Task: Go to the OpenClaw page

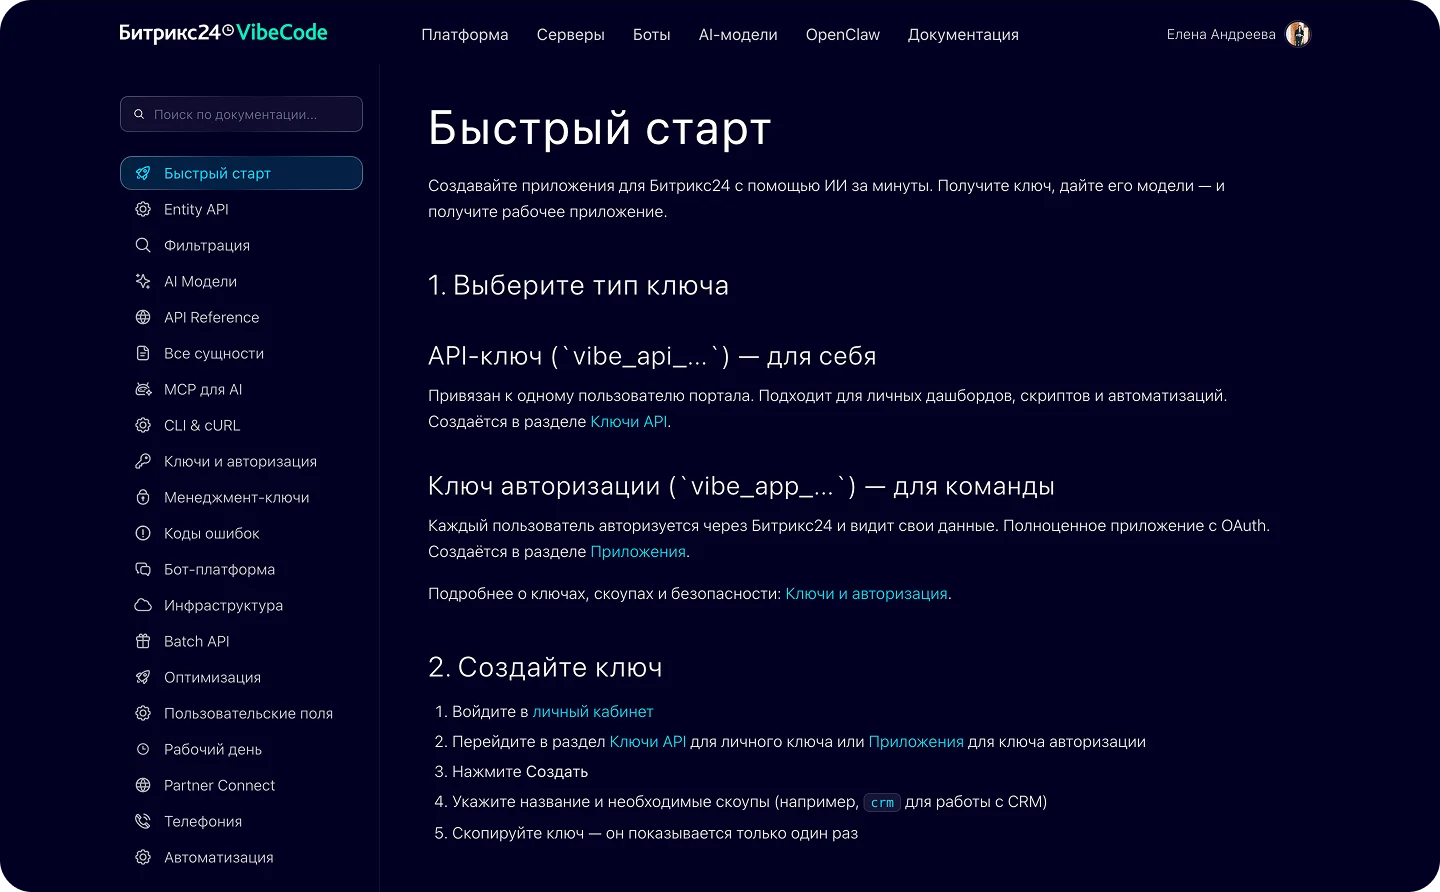Action: [842, 34]
